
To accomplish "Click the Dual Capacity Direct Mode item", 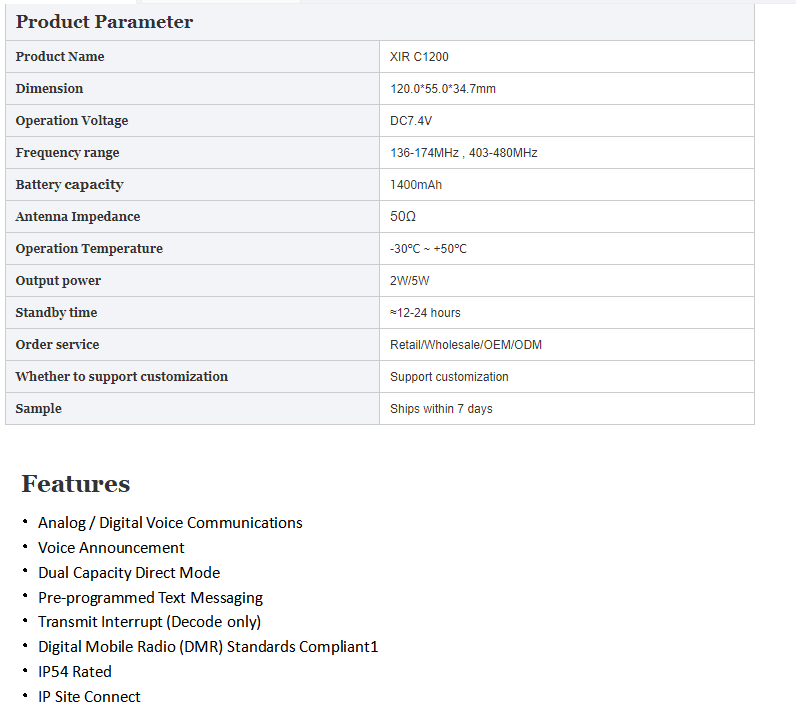I will pos(129,573).
